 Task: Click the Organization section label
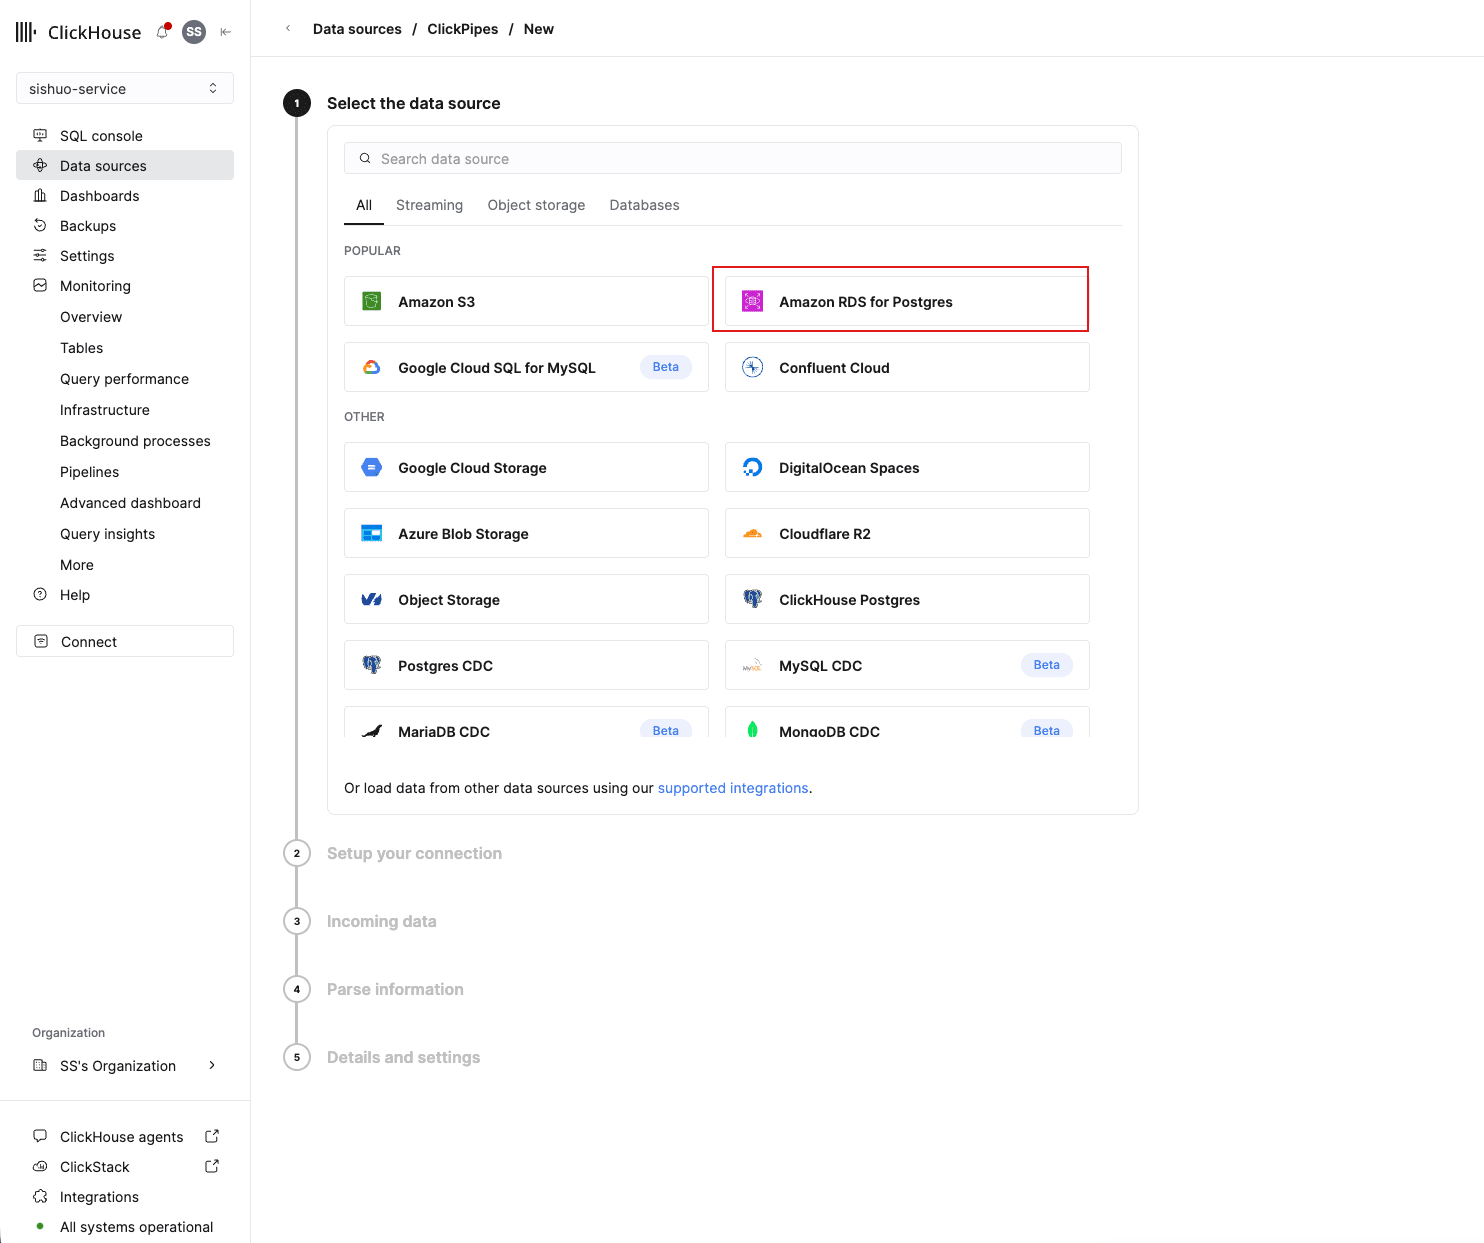[68, 1032]
